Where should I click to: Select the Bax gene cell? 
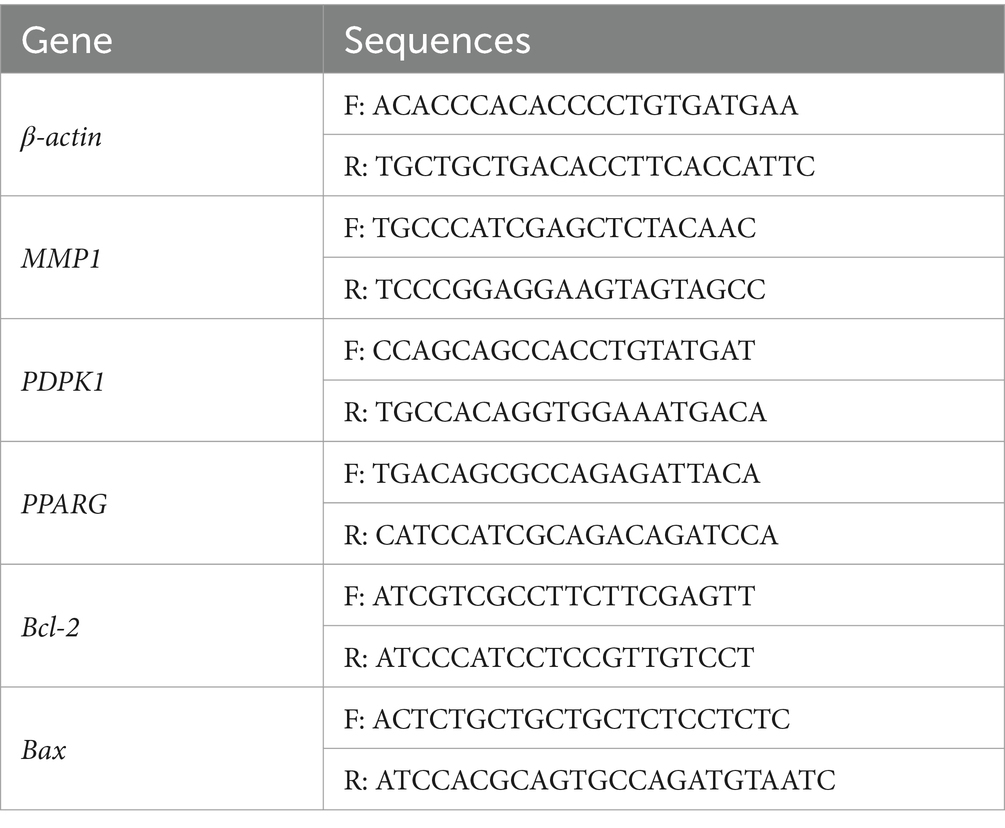162,749
